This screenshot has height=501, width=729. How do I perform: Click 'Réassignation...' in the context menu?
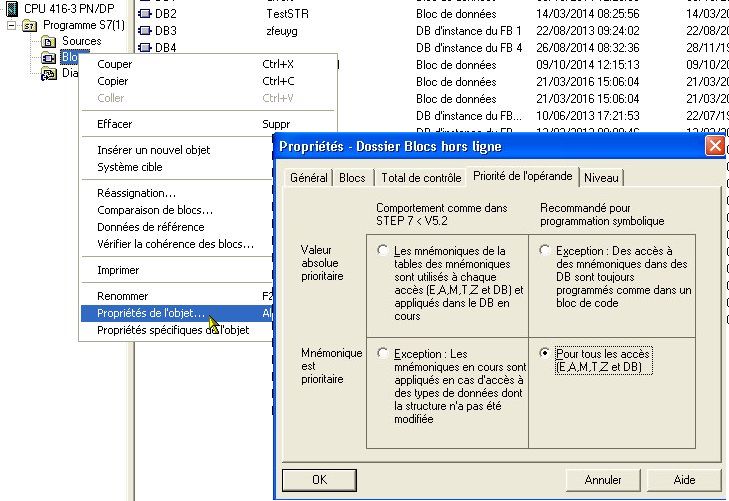point(137,193)
